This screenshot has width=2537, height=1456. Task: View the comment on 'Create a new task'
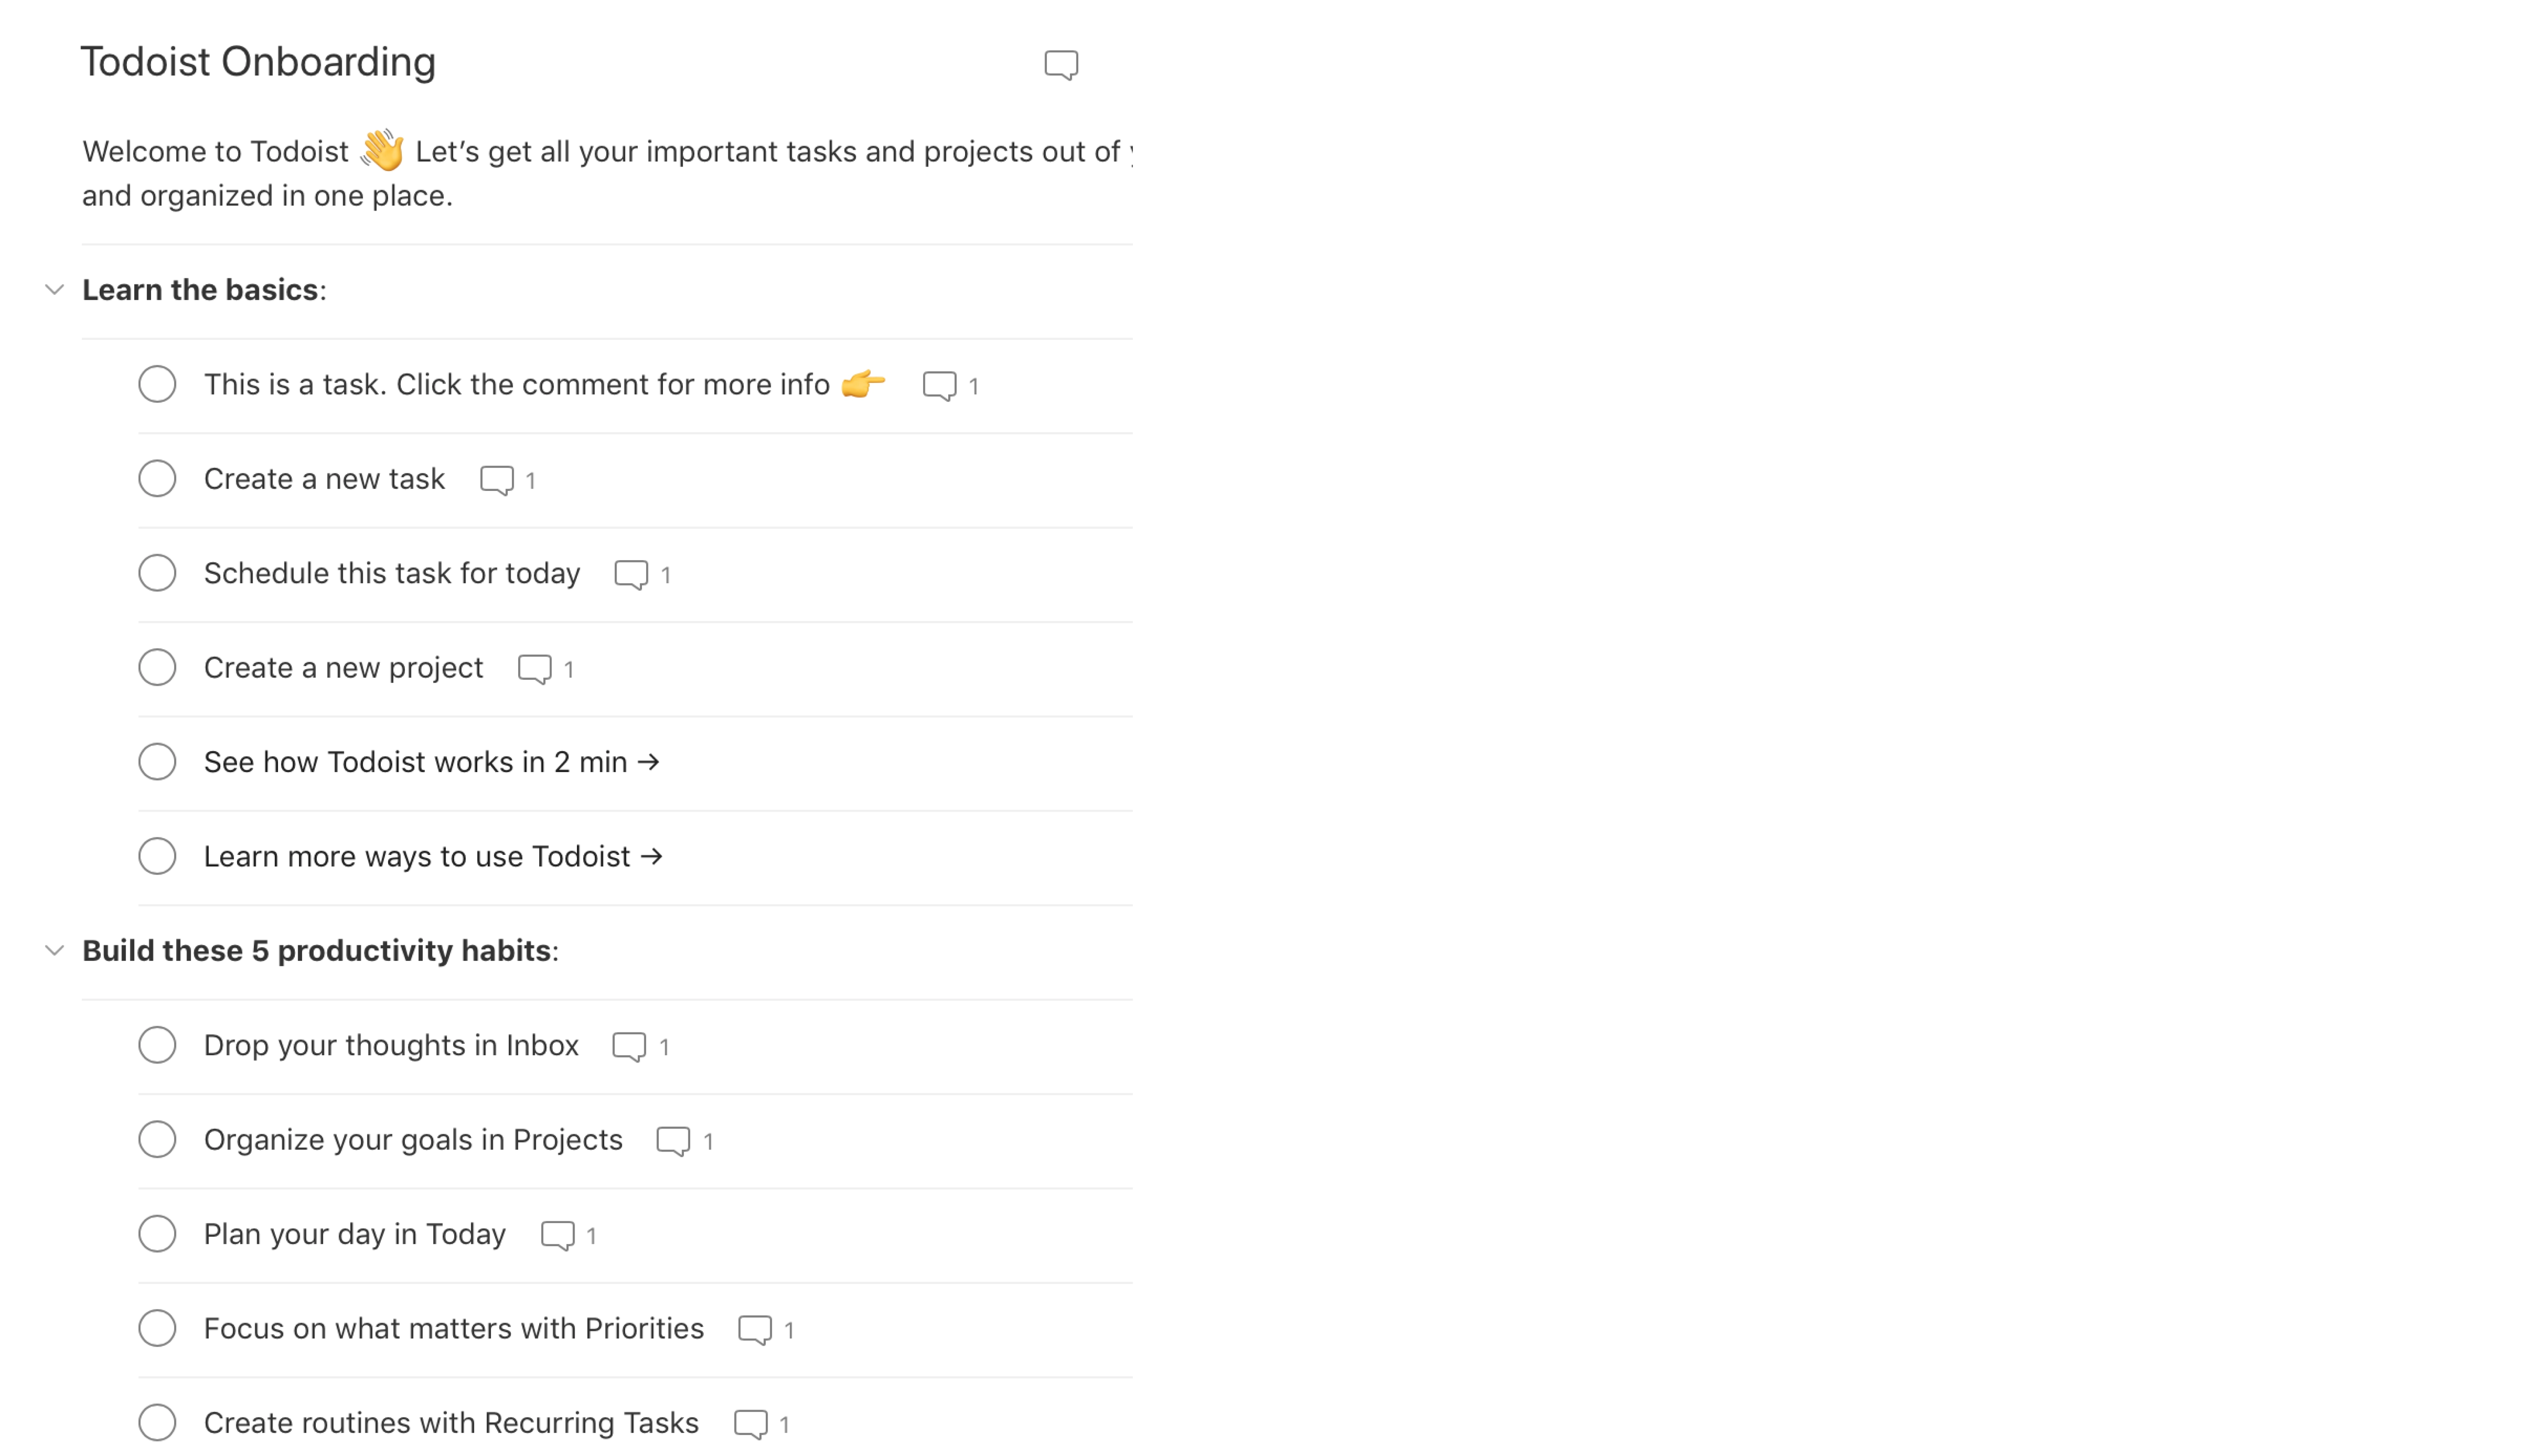497,480
